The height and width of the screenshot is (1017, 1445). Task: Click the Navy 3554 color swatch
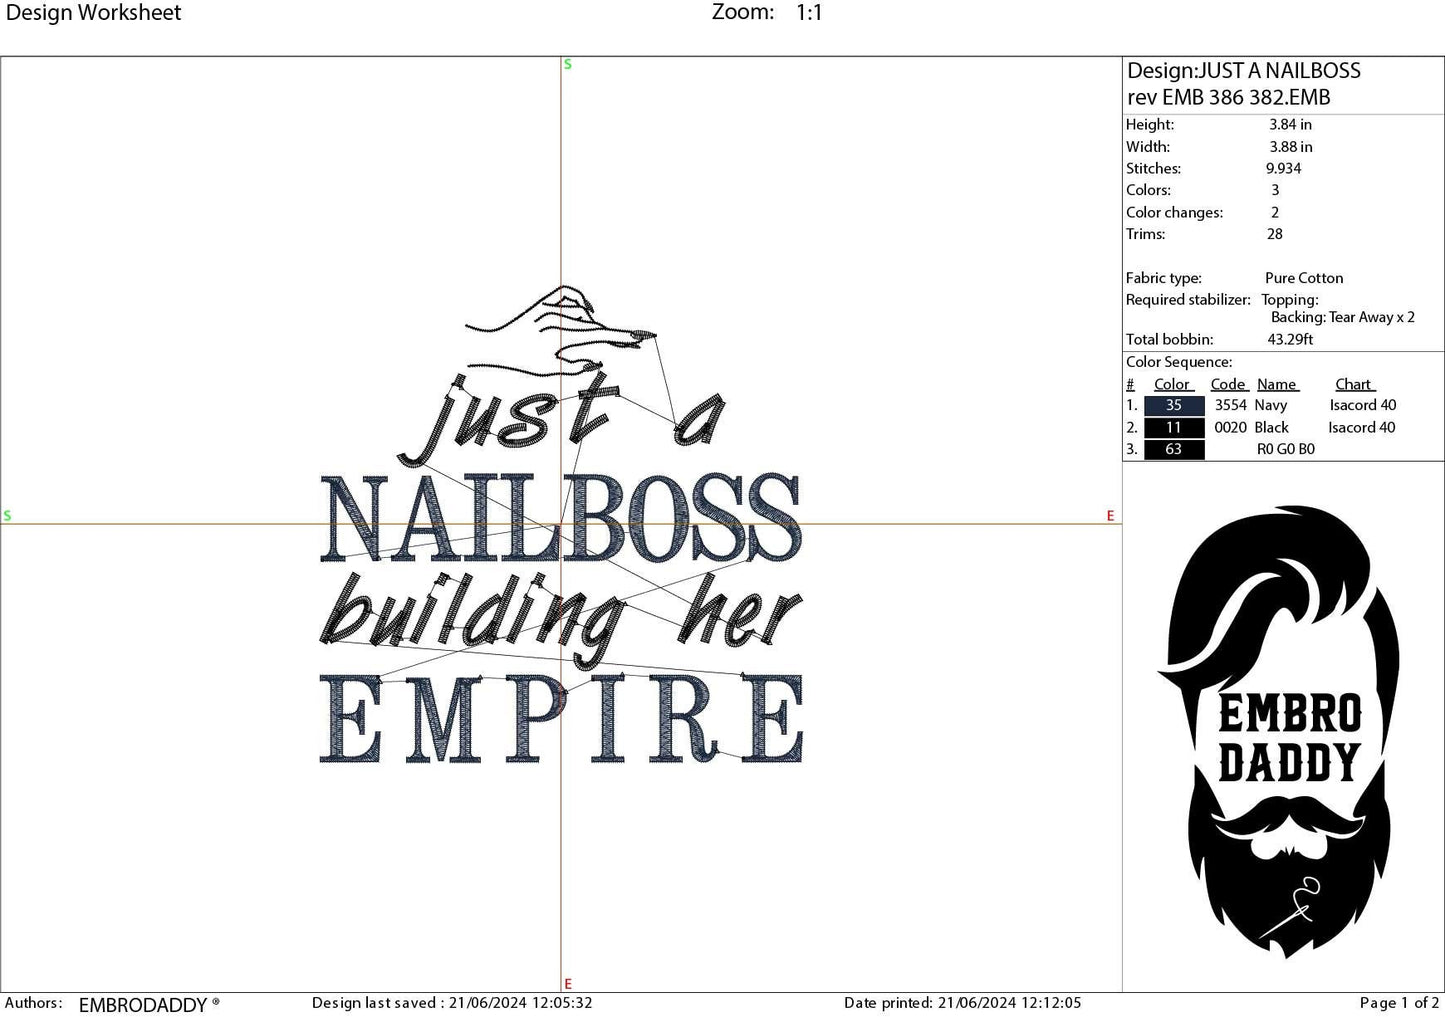[x=1173, y=405]
